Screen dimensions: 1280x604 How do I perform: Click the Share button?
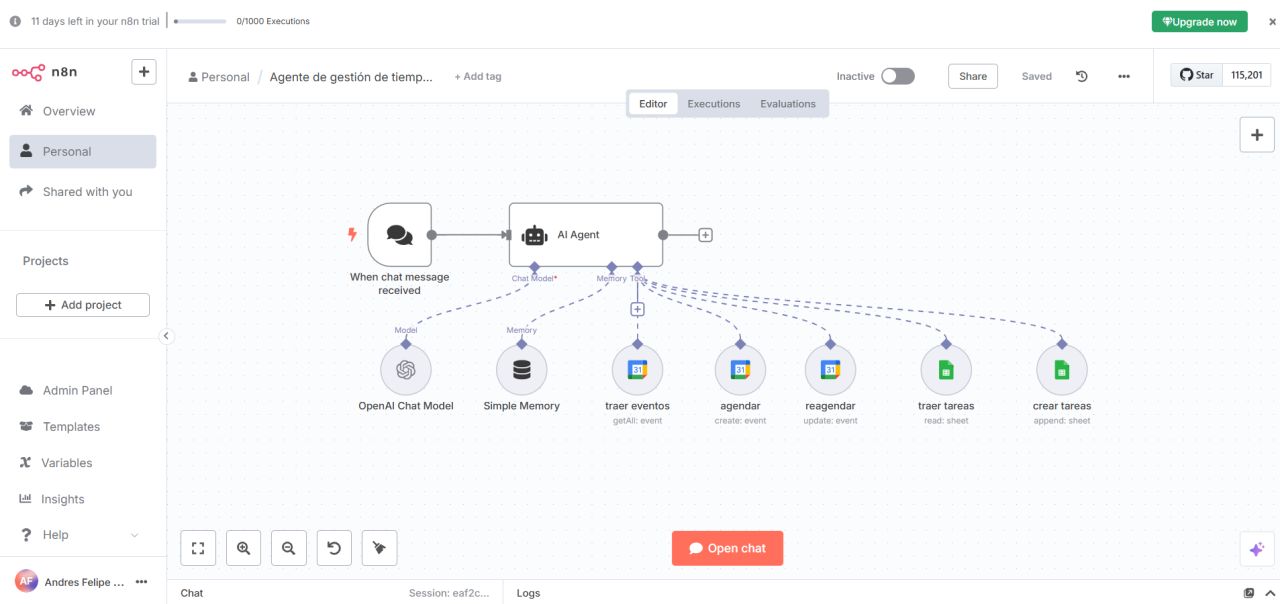point(973,76)
